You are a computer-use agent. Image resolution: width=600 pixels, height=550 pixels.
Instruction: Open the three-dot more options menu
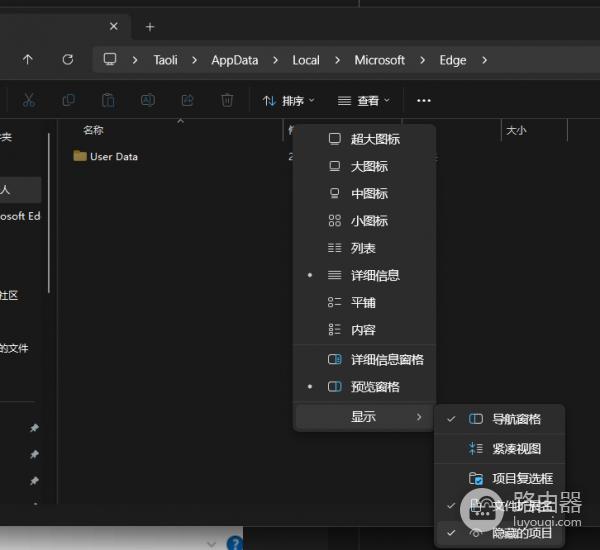424,100
